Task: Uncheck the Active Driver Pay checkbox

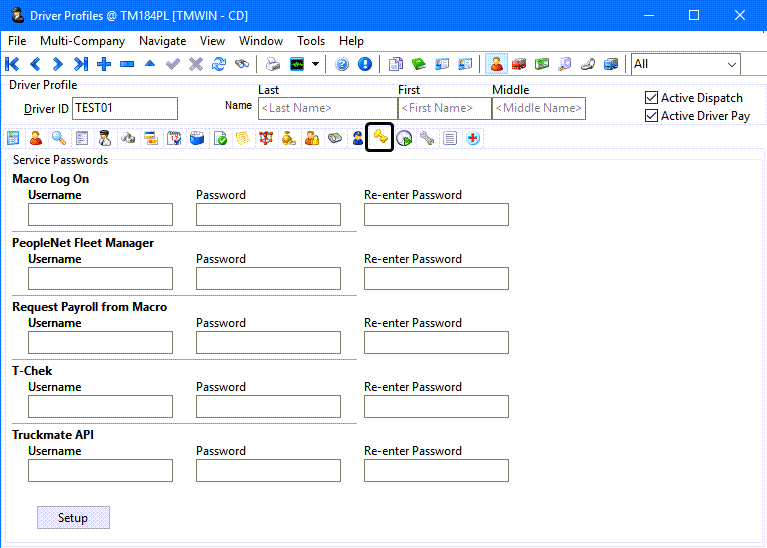Action: point(652,116)
